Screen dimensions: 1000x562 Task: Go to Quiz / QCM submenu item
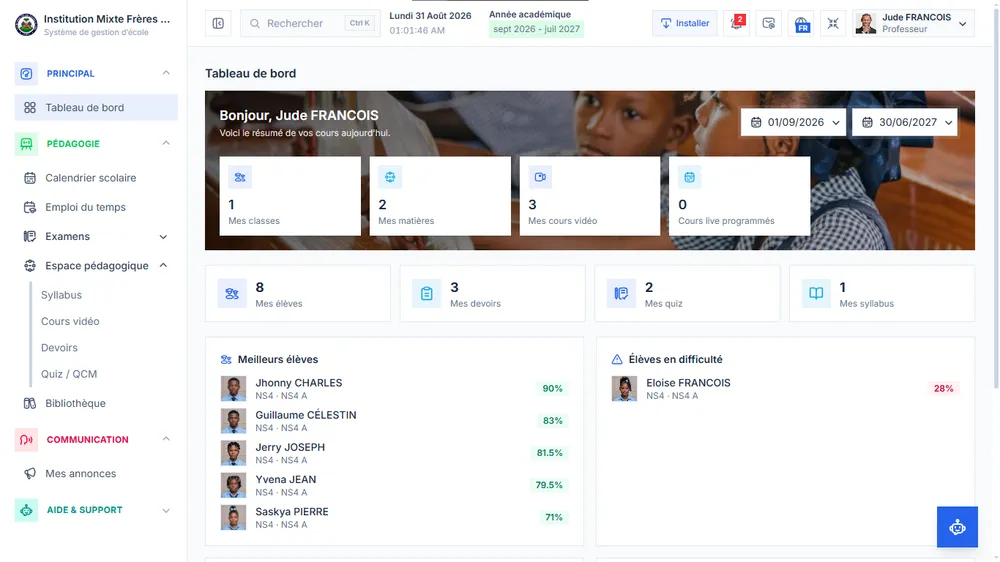(69, 374)
